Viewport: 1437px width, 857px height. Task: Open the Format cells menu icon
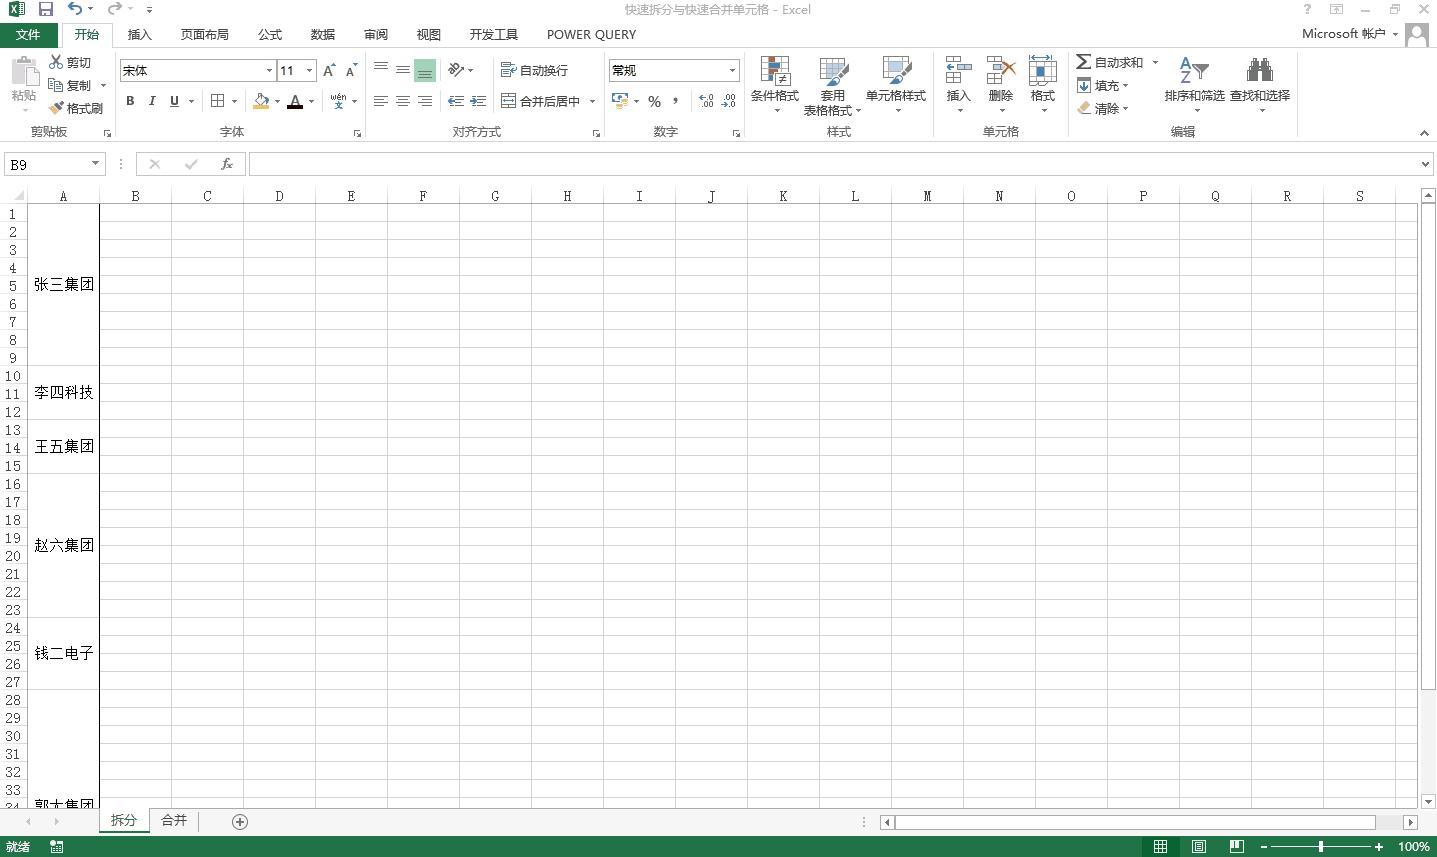[1043, 71]
